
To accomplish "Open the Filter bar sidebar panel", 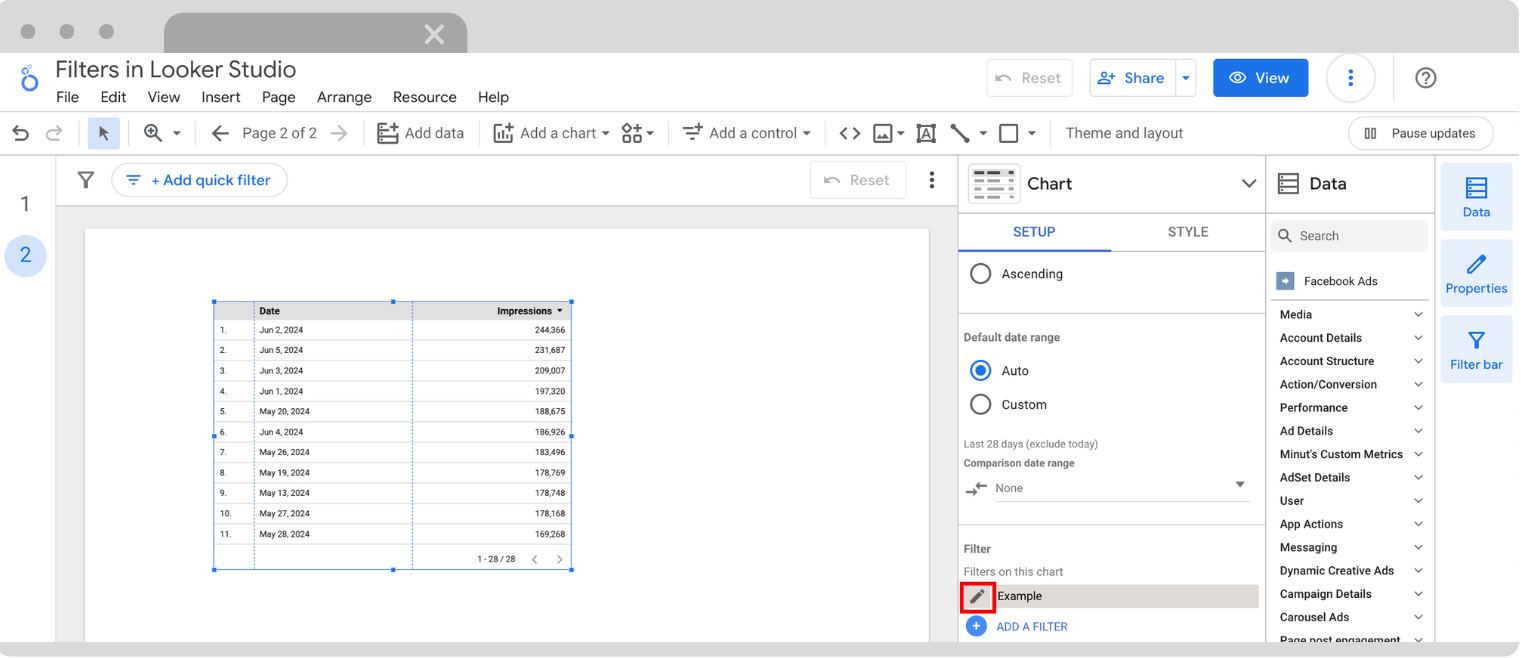I will (1476, 348).
